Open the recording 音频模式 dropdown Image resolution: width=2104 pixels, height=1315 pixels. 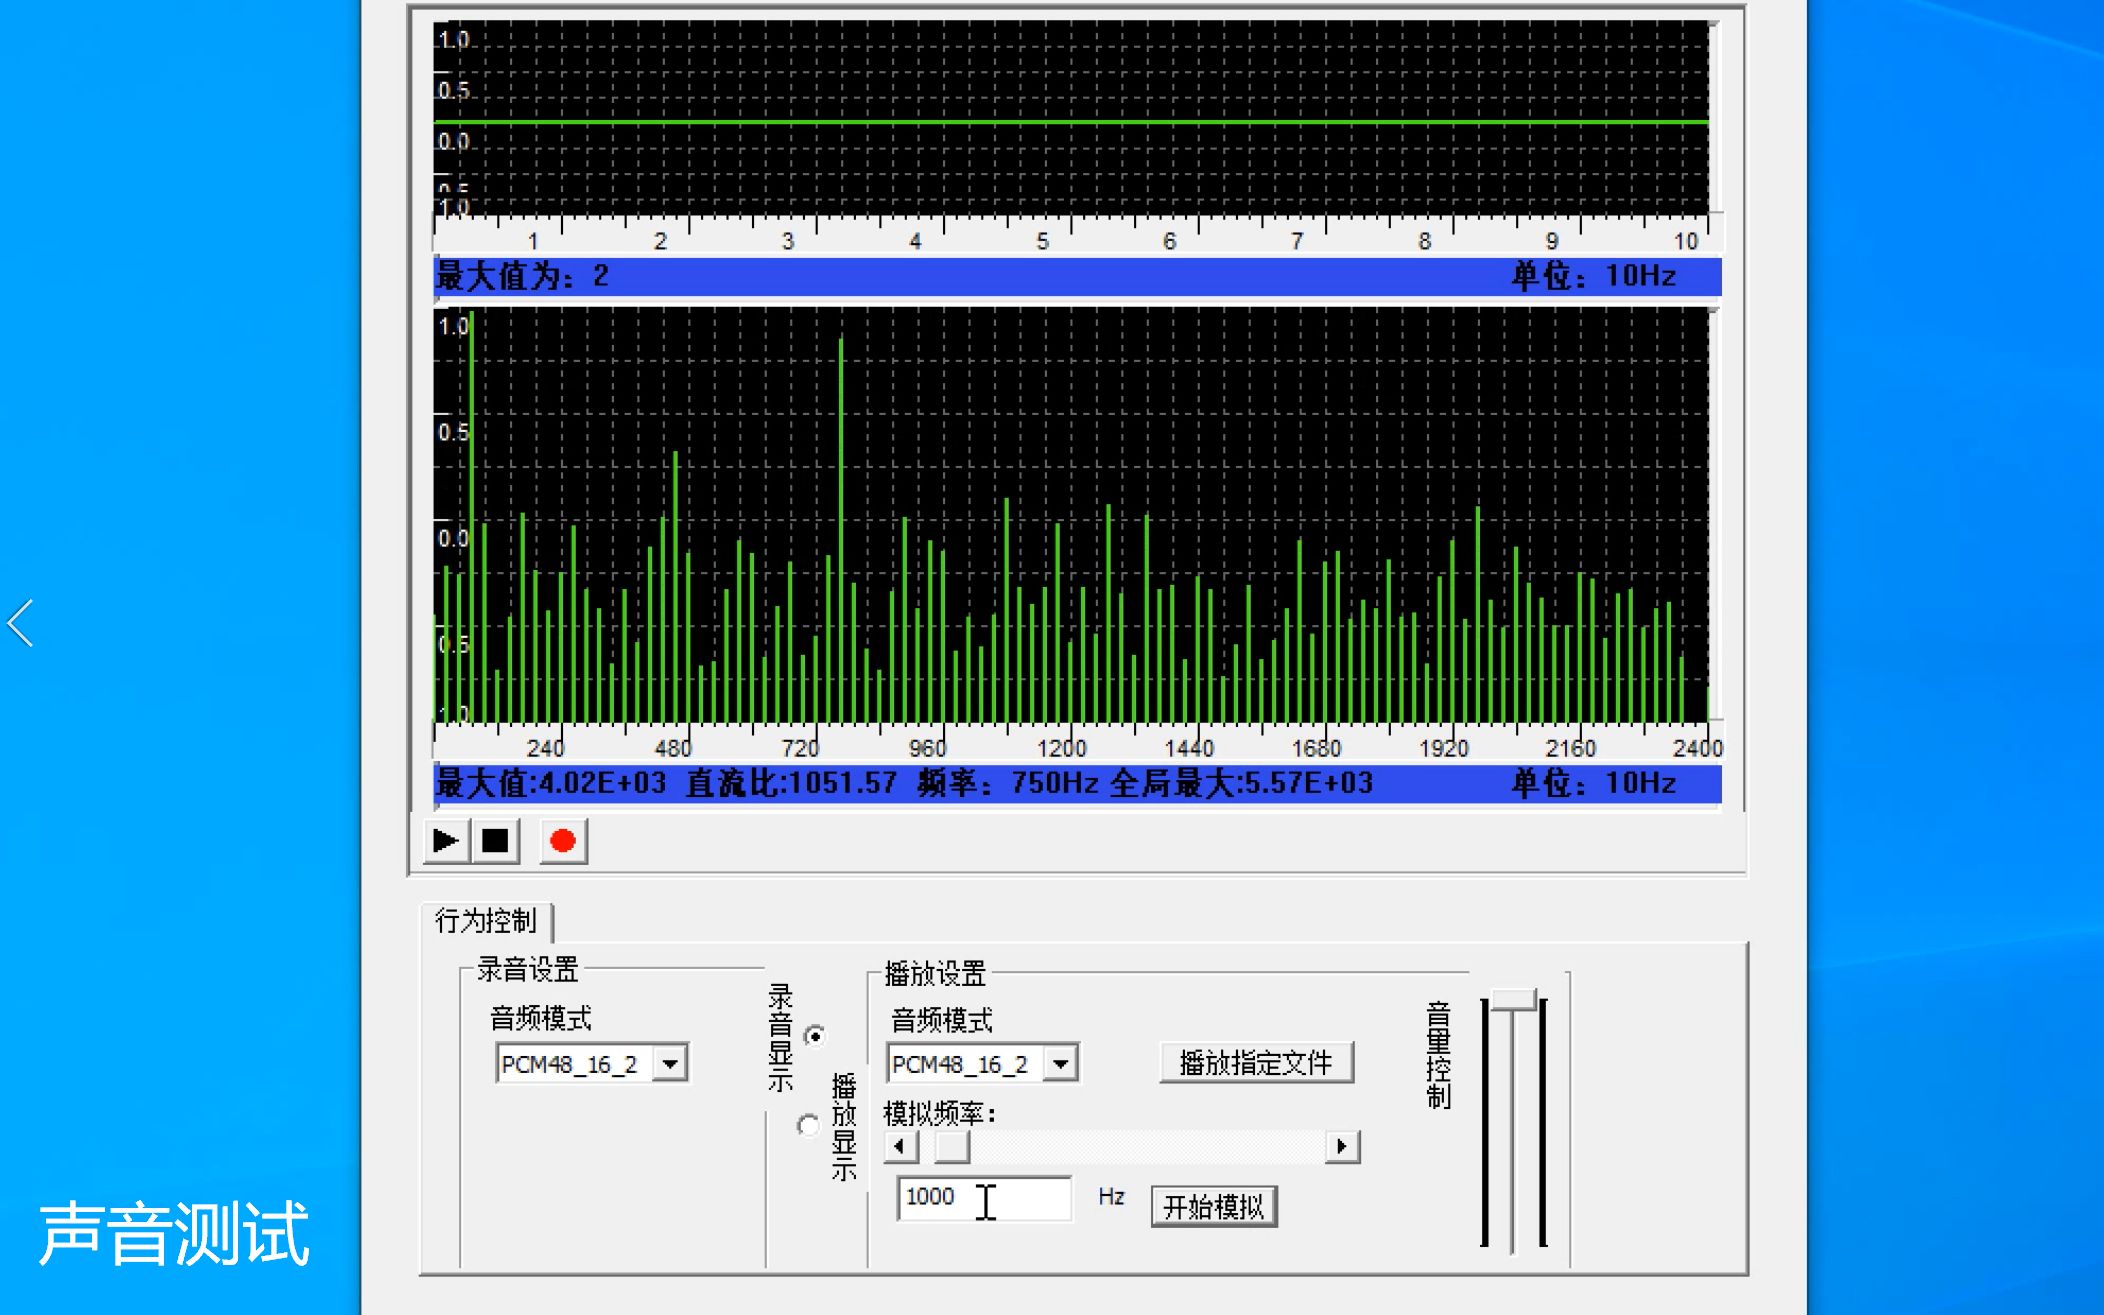tap(670, 1064)
